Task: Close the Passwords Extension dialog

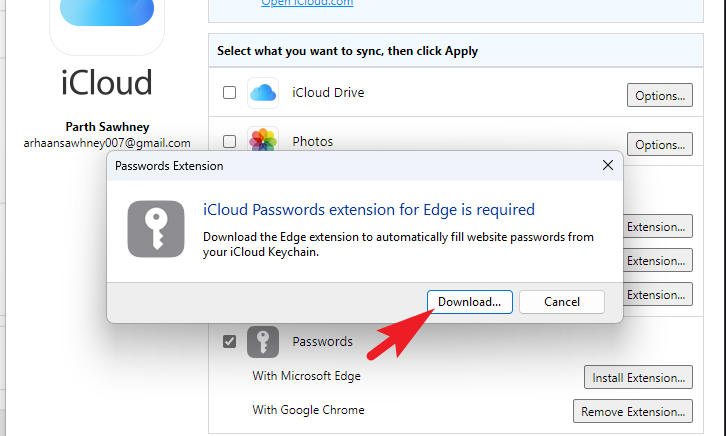Action: (x=606, y=165)
